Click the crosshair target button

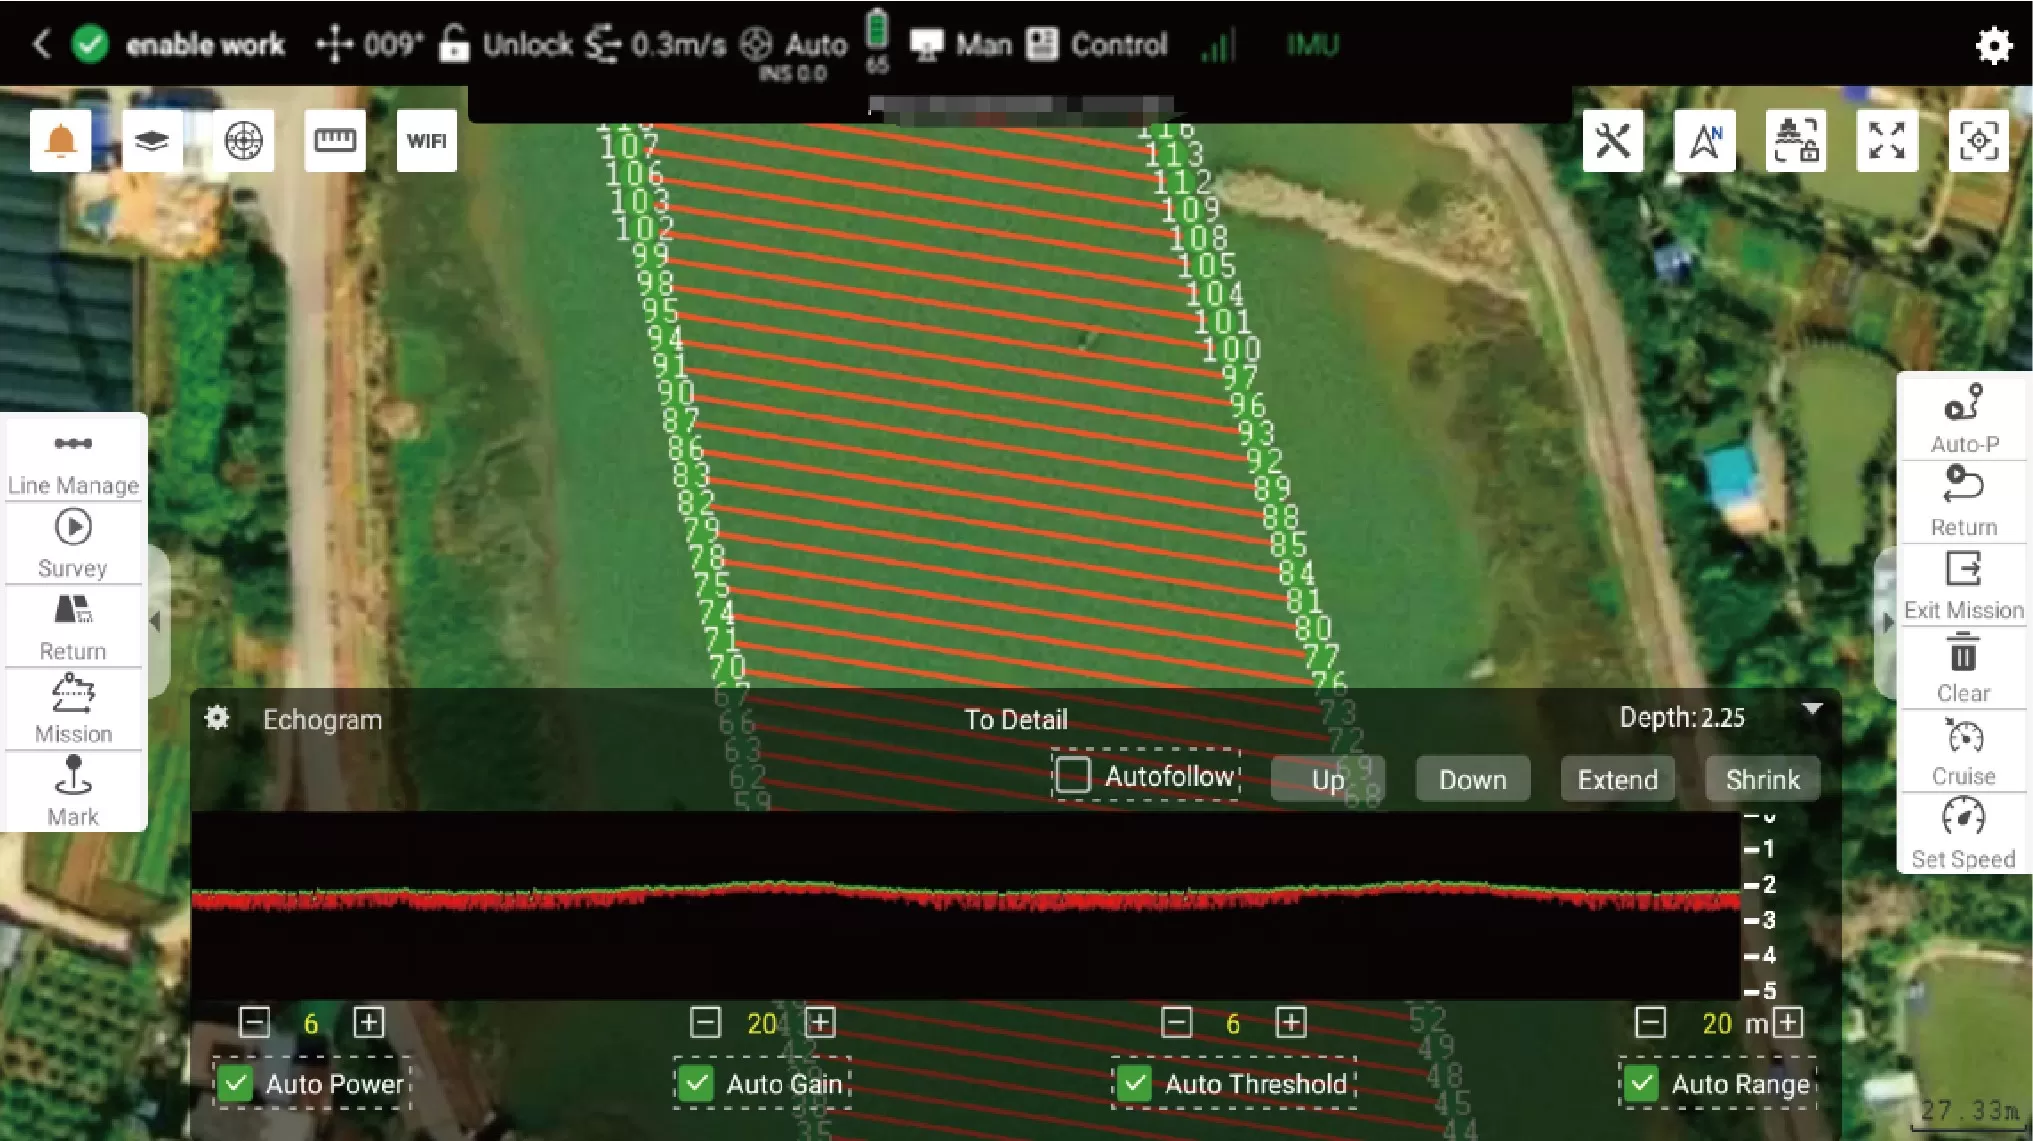(244, 141)
